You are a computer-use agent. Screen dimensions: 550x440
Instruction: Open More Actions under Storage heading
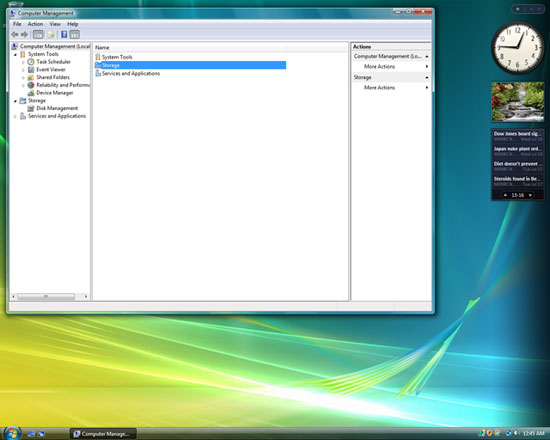(380, 87)
